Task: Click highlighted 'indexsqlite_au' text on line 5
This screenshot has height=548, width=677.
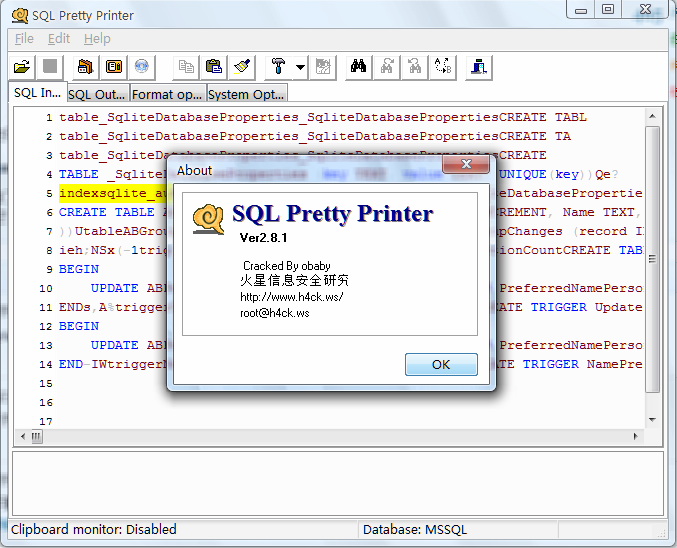Action: (113, 193)
